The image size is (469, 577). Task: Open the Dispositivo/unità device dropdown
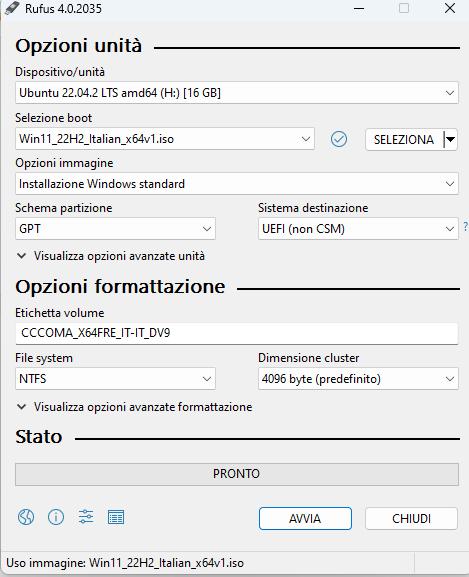pyautogui.click(x=237, y=93)
